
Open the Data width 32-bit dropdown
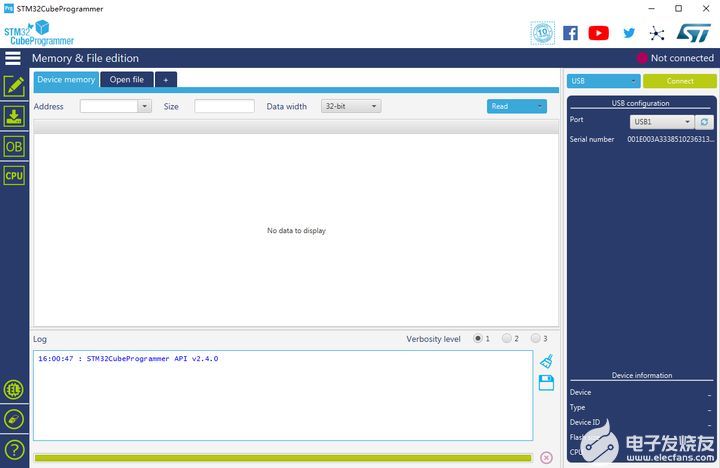point(351,107)
